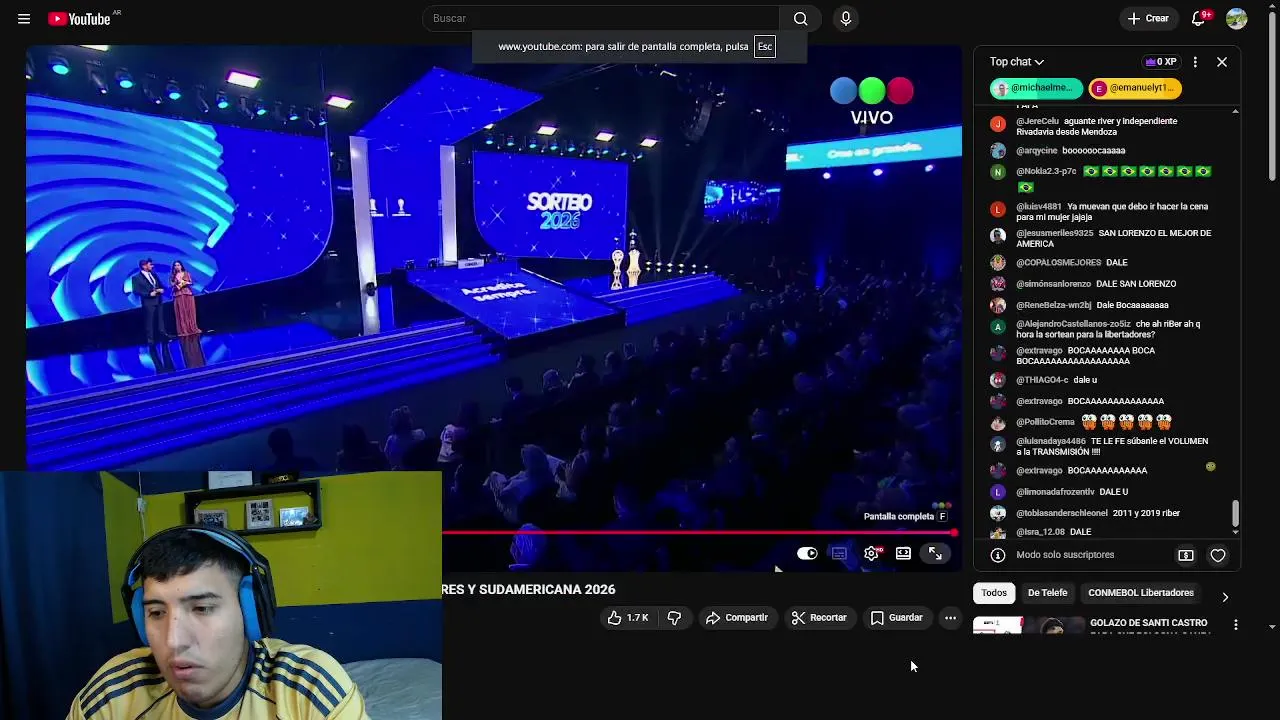Save the video with Guardar
The height and width of the screenshot is (720, 1280).
[x=896, y=618]
